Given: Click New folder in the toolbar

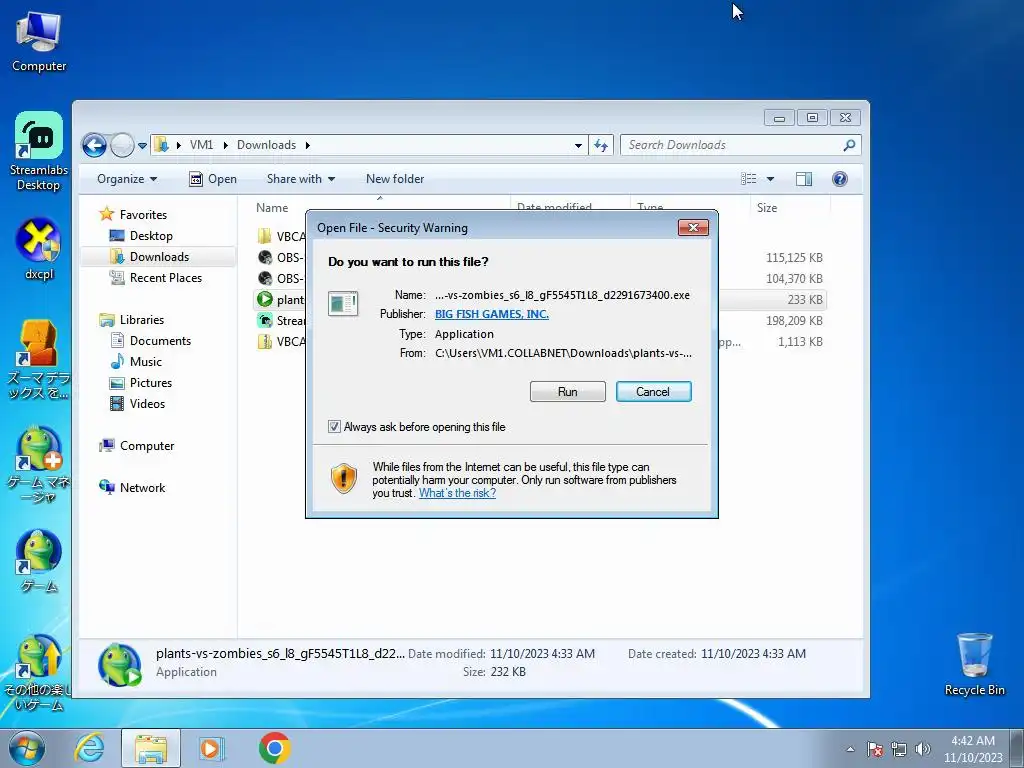Looking at the screenshot, I should [x=394, y=179].
